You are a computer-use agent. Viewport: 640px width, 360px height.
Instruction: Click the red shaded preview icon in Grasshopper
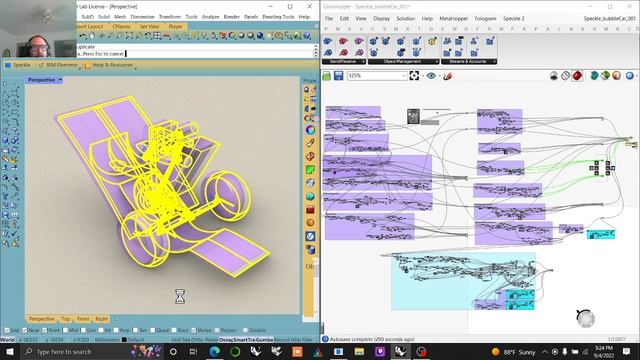pyautogui.click(x=577, y=76)
